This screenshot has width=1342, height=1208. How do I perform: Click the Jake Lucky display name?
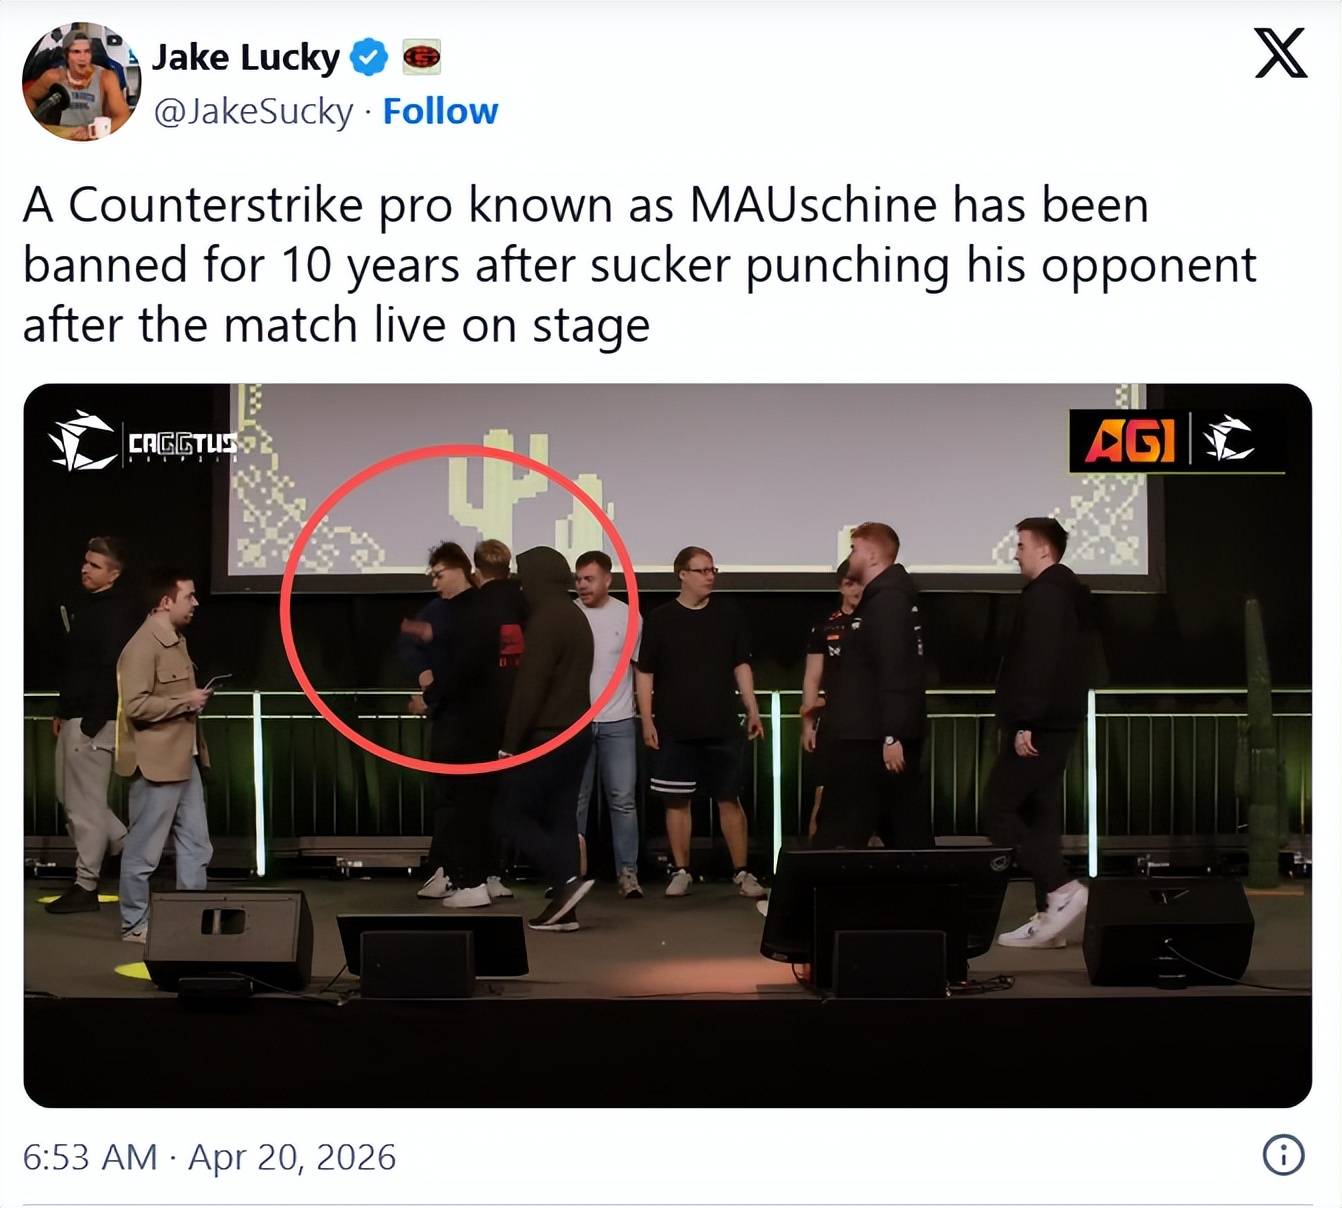(x=246, y=58)
